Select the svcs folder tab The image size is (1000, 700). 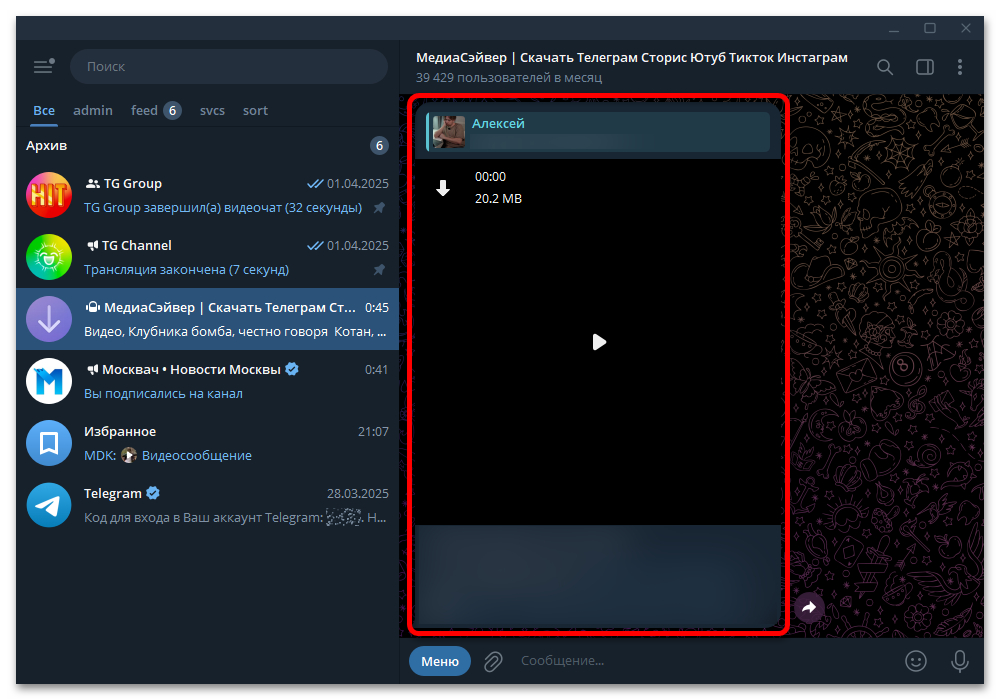212,110
